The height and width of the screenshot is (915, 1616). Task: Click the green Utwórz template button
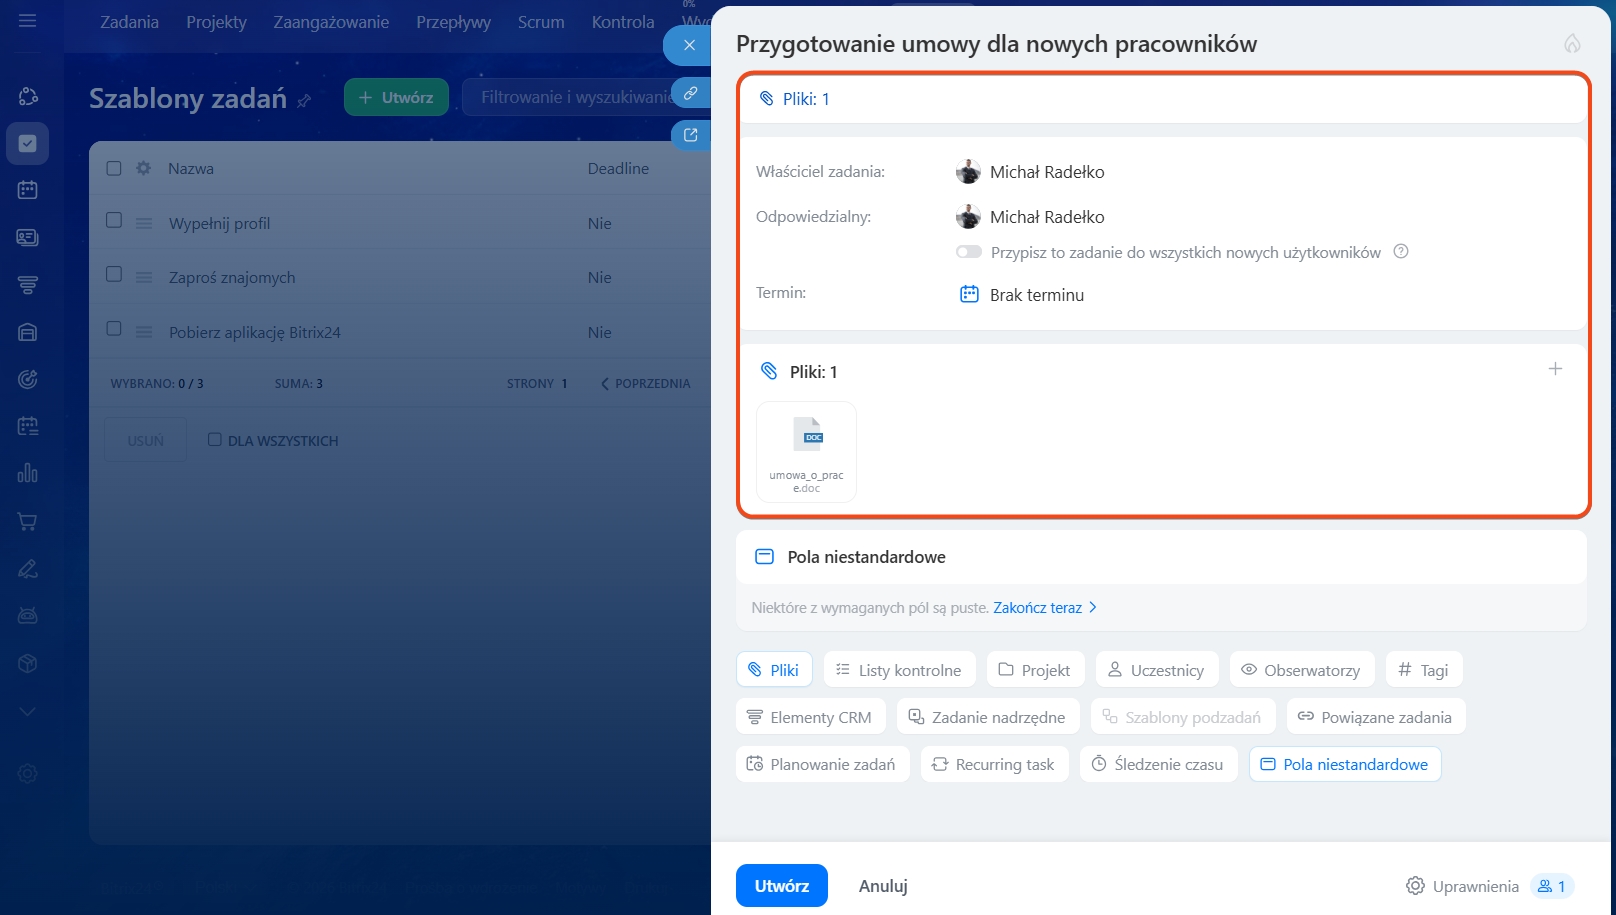tap(396, 97)
